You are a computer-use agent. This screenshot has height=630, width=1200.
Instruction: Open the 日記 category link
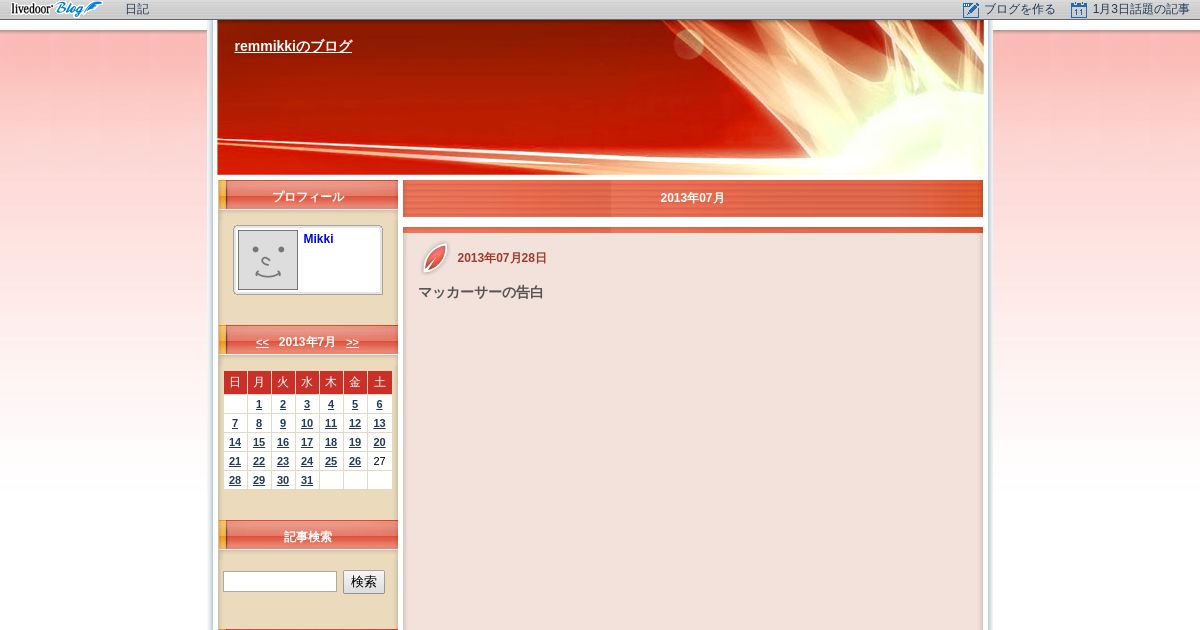click(x=137, y=9)
